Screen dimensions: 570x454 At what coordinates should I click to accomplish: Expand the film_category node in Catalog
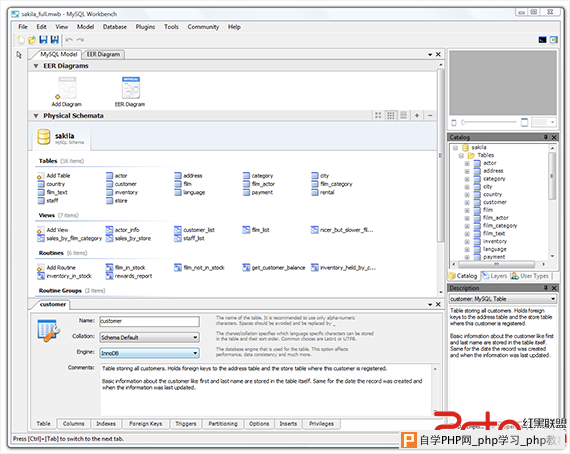(467, 226)
